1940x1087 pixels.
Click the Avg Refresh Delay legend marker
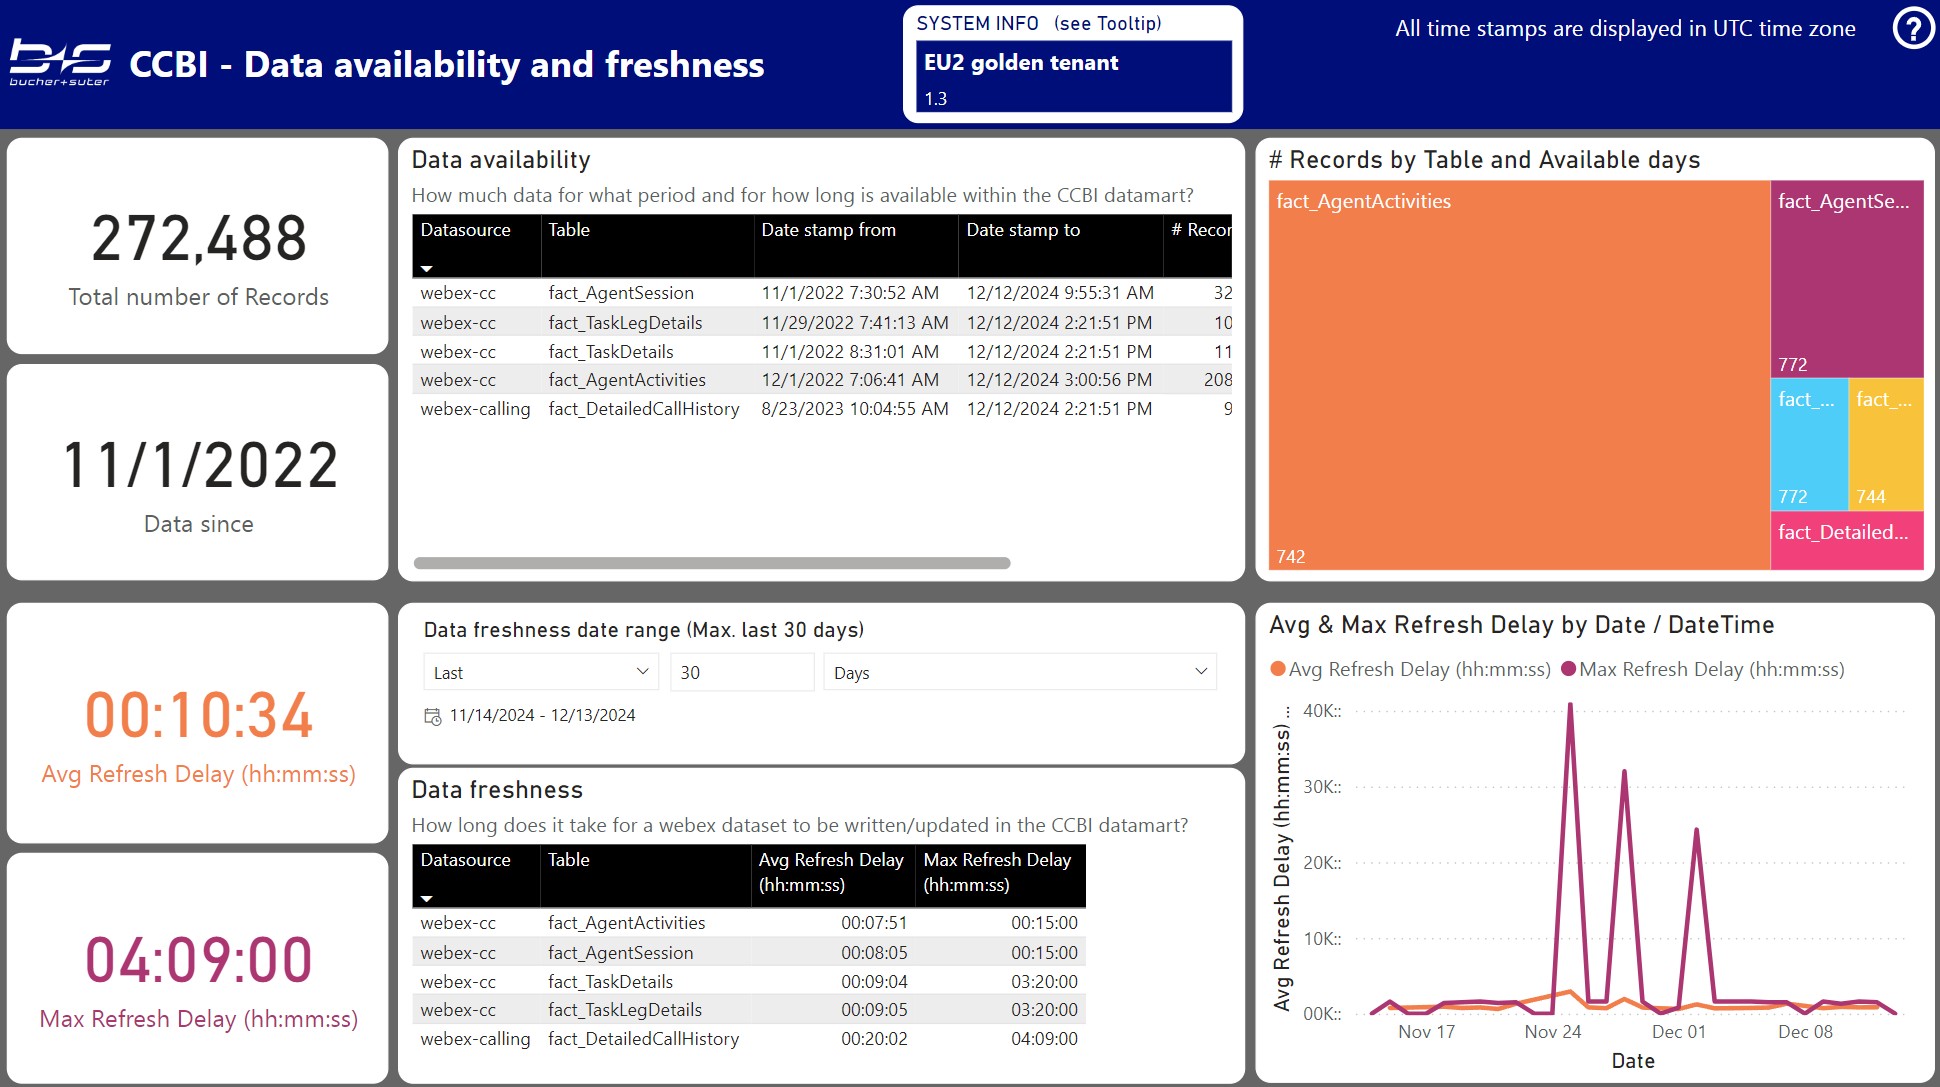click(x=1278, y=669)
